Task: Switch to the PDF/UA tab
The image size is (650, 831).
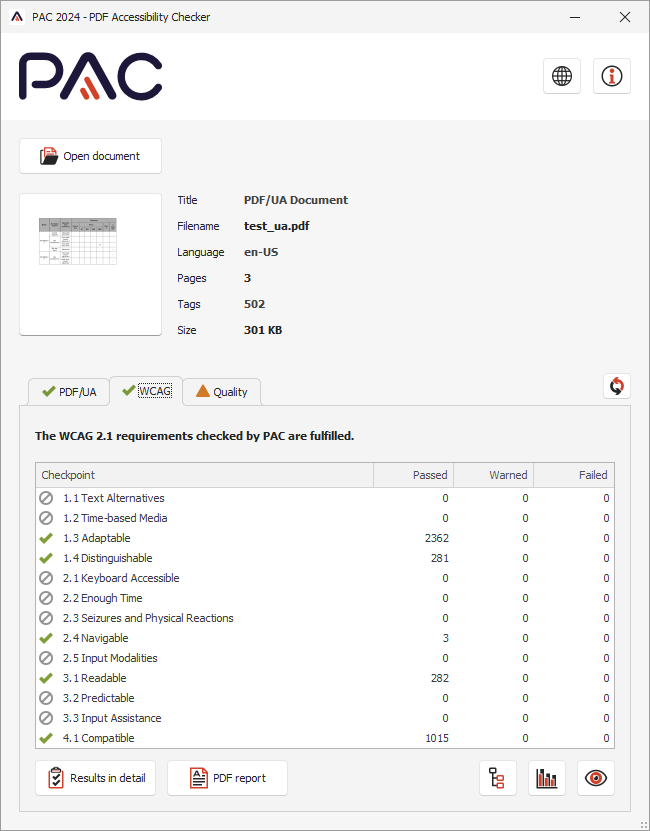Action: click(x=68, y=392)
